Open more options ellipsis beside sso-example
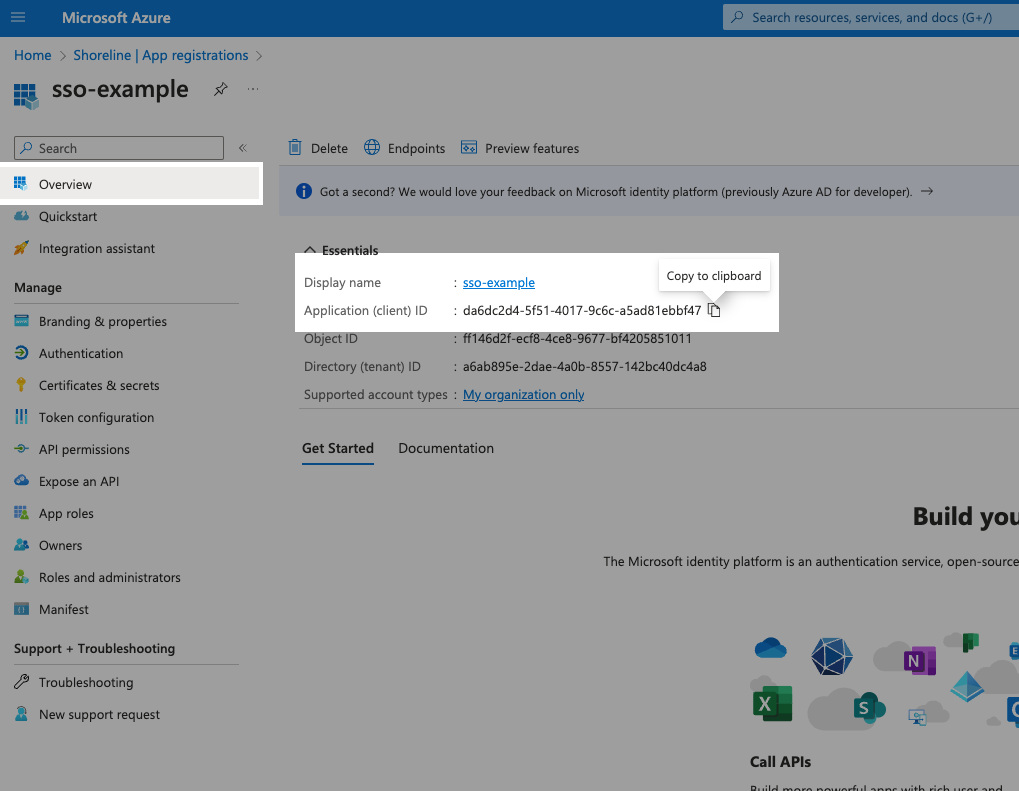 [253, 89]
